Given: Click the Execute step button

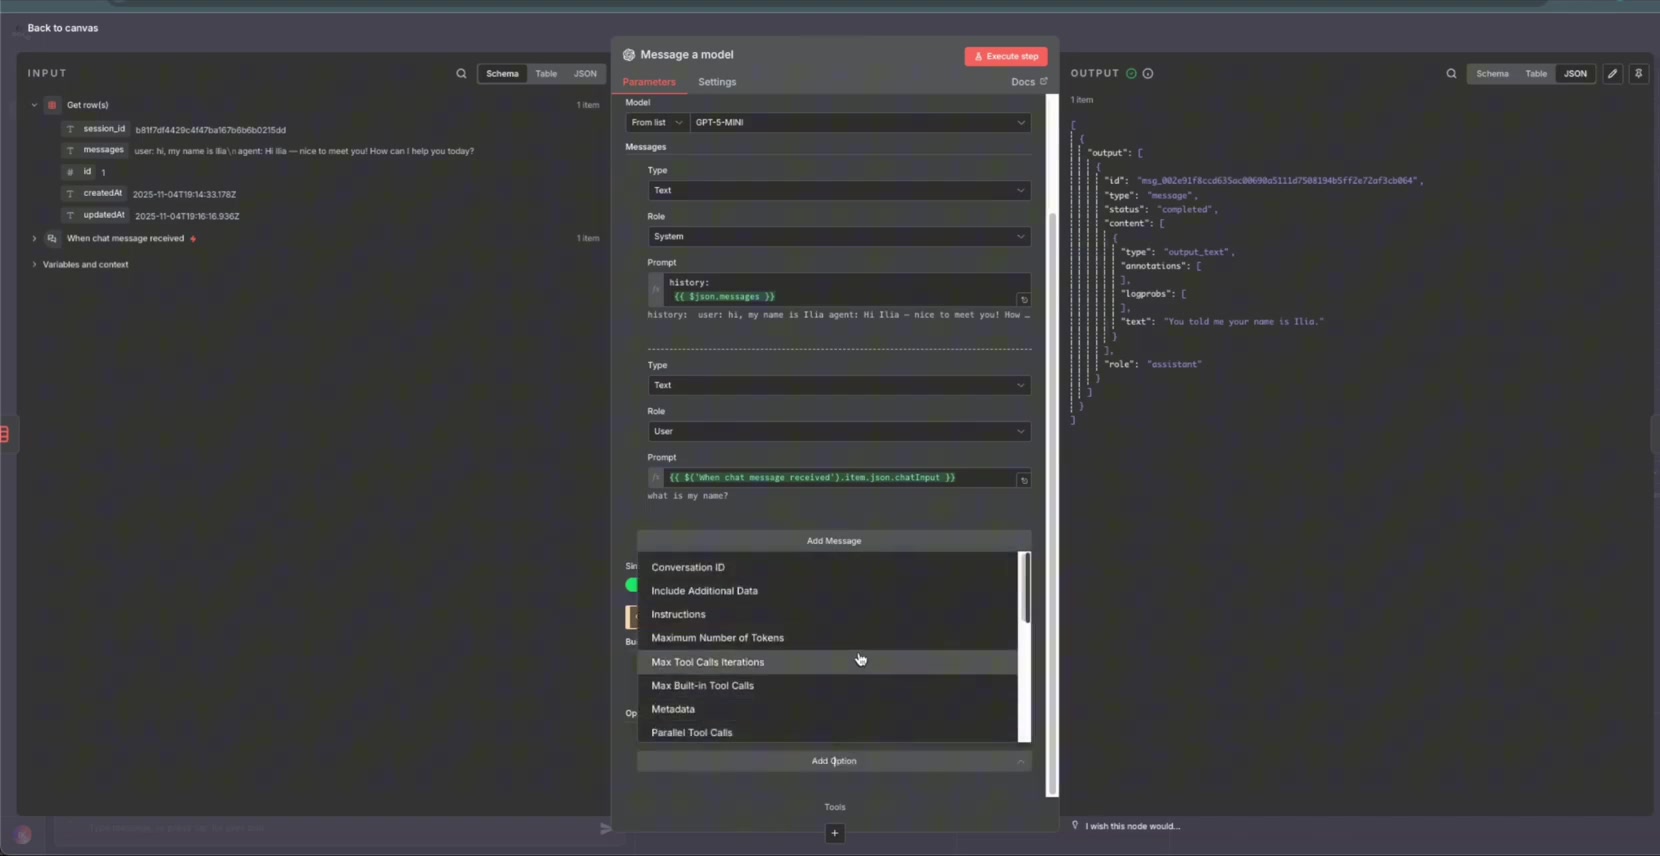Looking at the screenshot, I should coord(1006,57).
